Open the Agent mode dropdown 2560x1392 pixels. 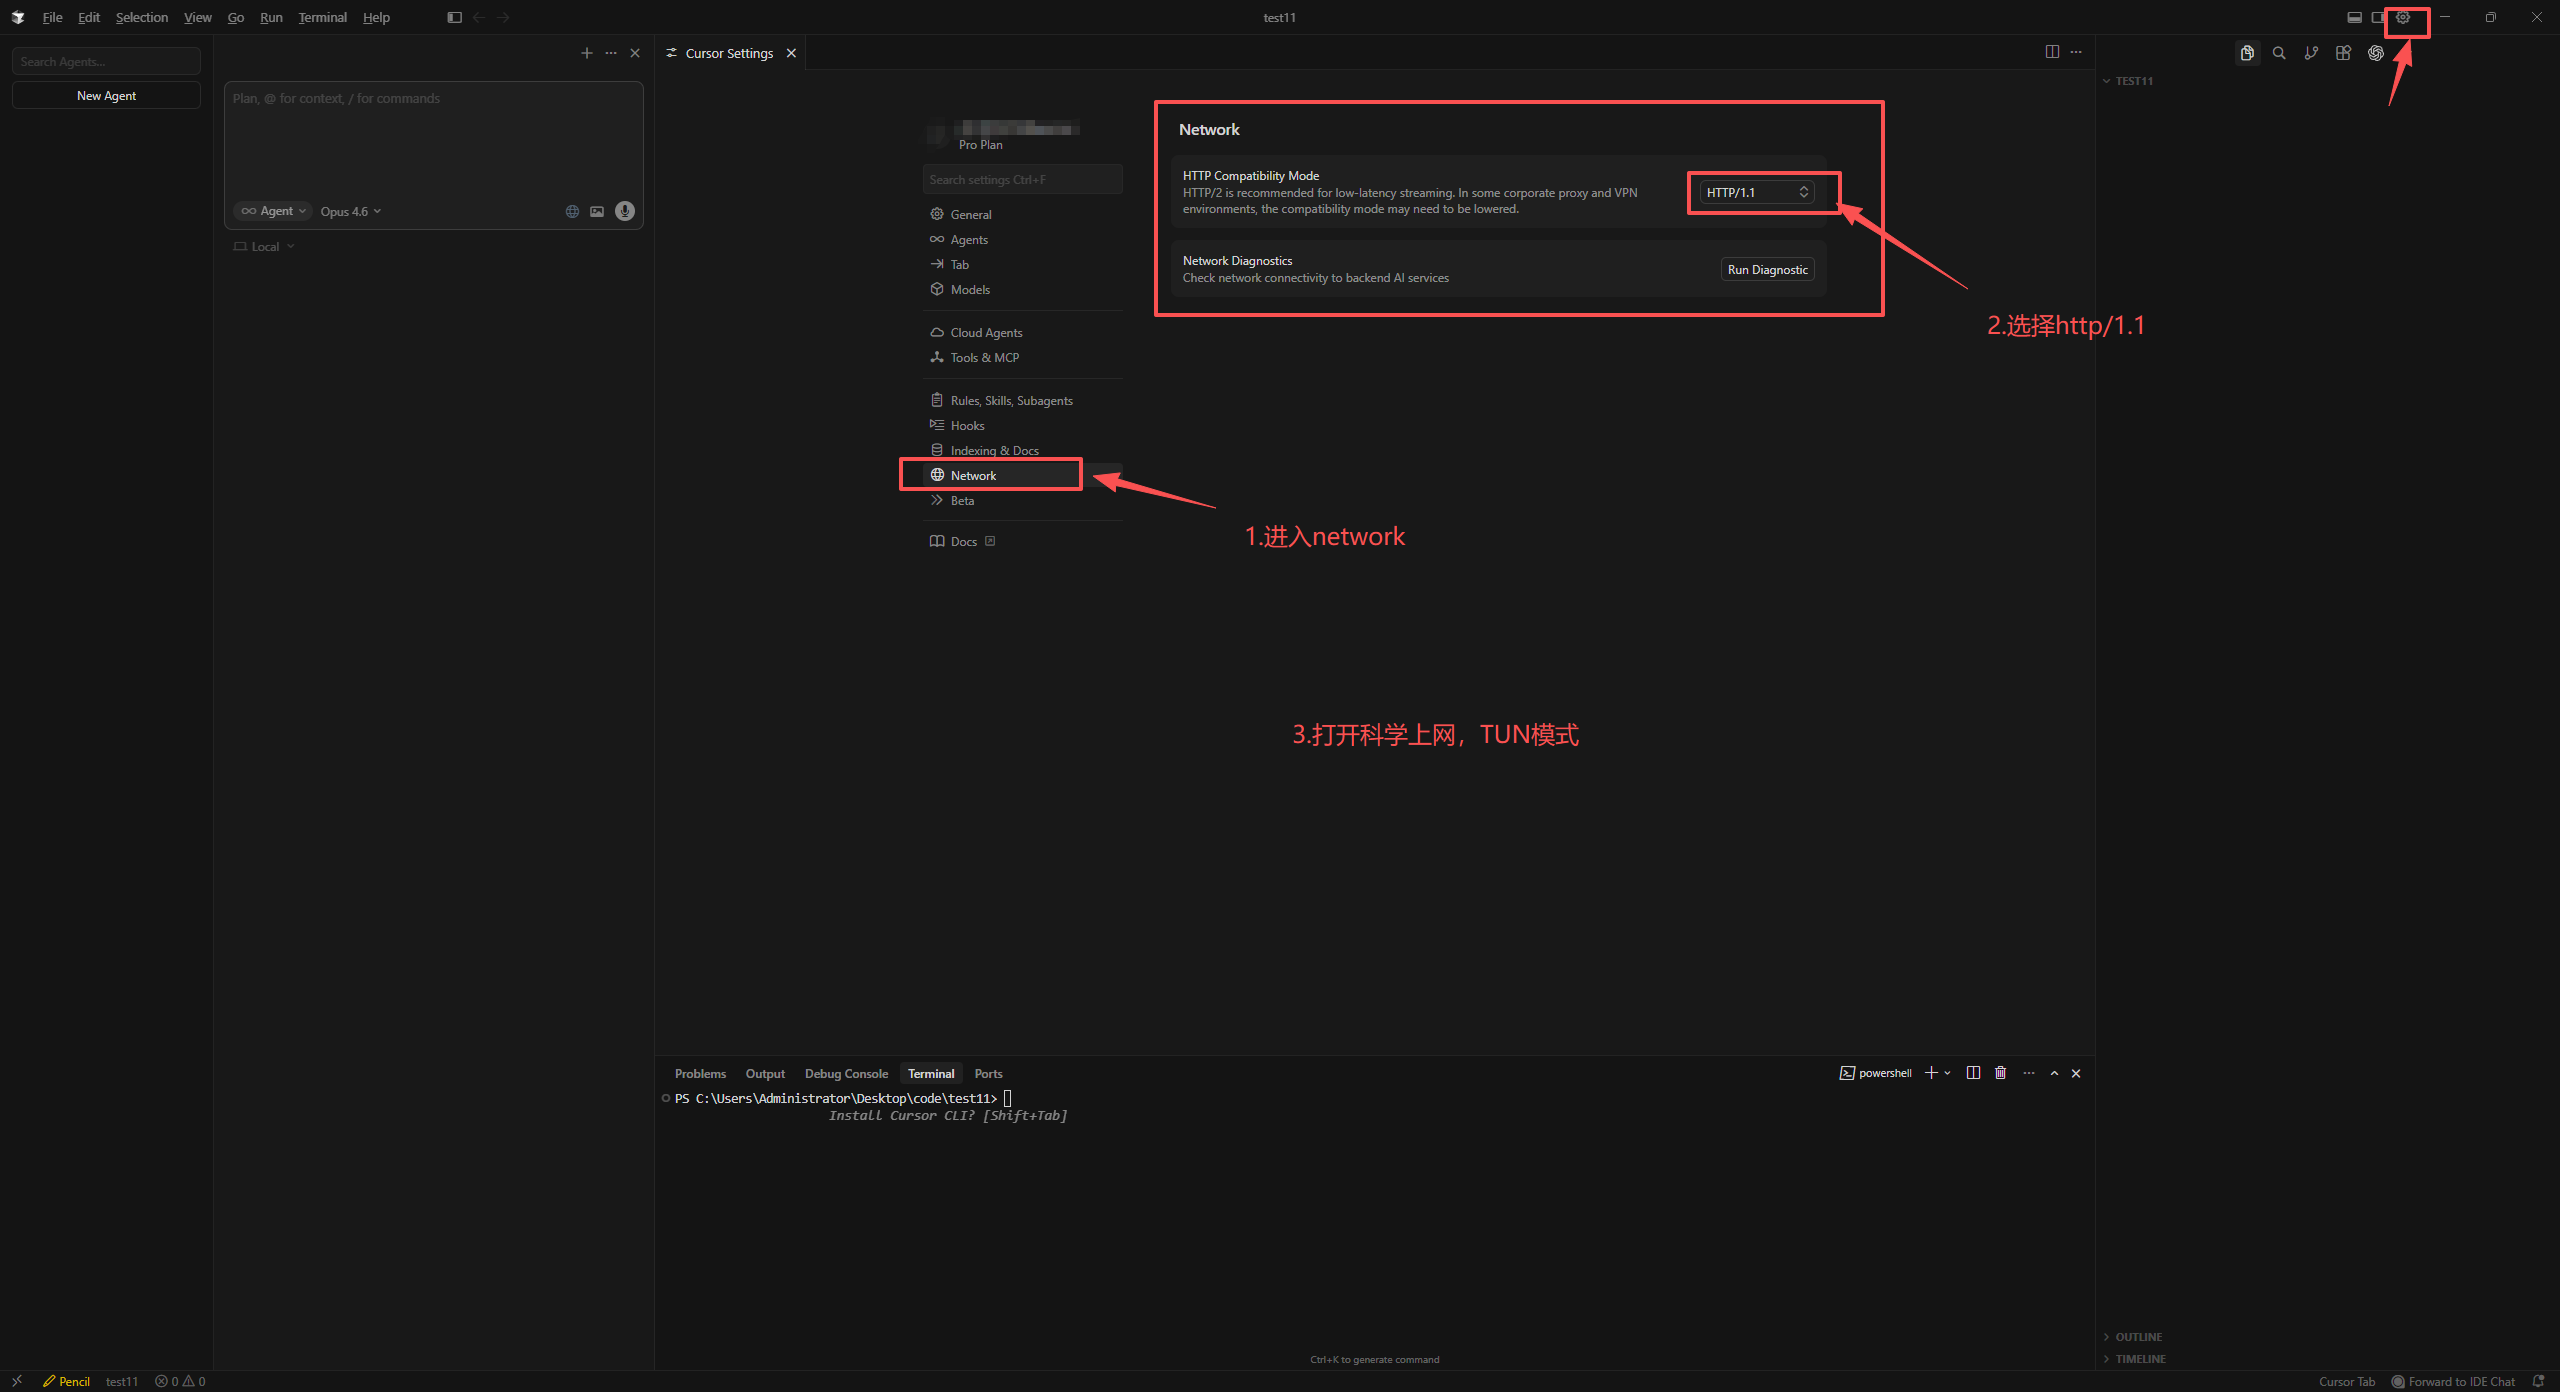coord(273,211)
